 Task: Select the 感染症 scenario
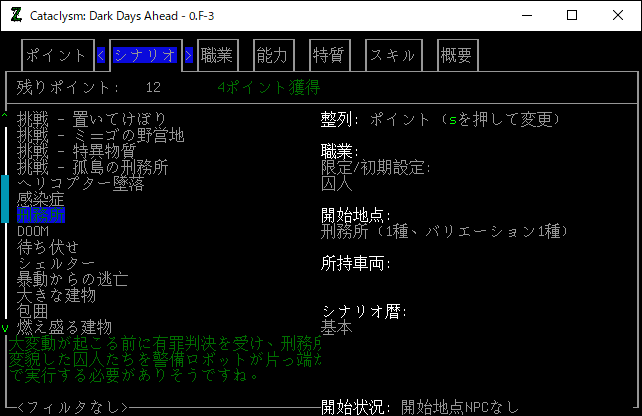(40, 199)
